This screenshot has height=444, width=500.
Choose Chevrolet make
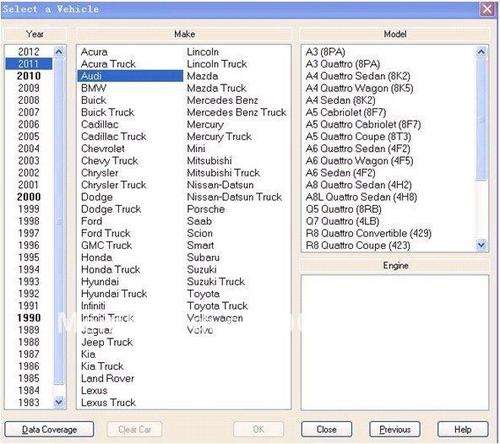pos(103,149)
